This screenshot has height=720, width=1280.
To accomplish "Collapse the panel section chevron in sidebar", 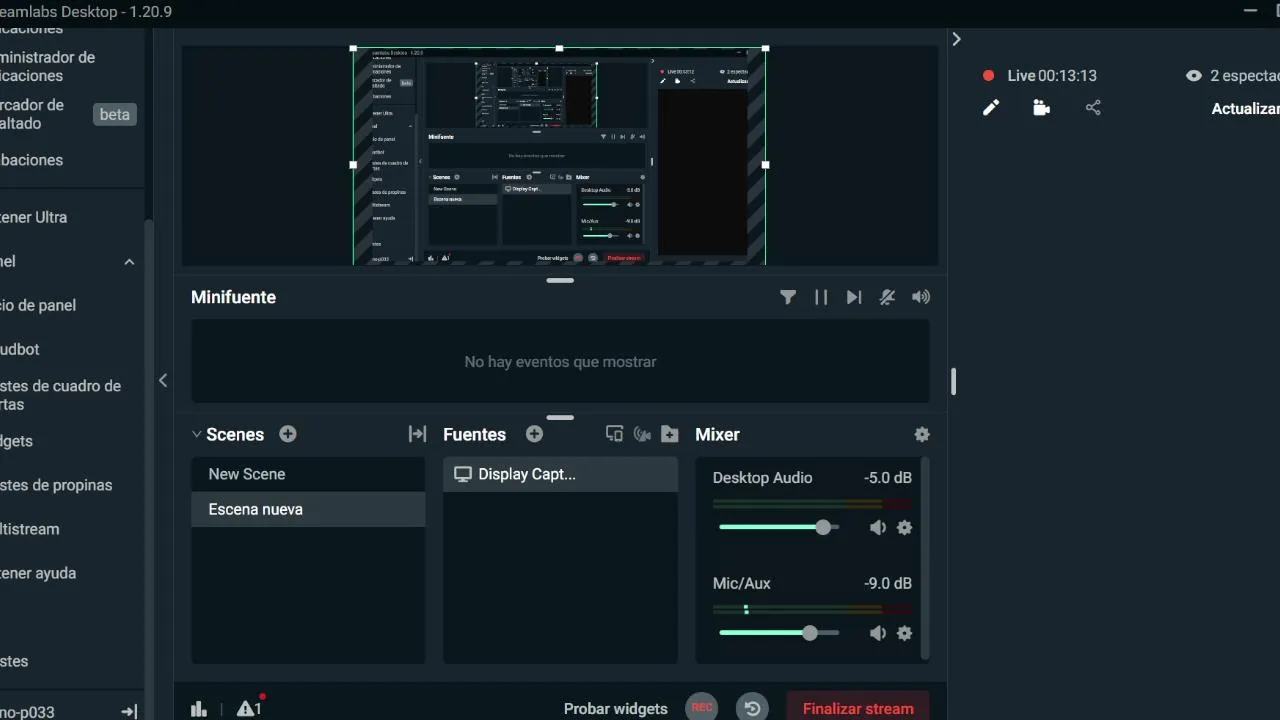I will [x=129, y=262].
